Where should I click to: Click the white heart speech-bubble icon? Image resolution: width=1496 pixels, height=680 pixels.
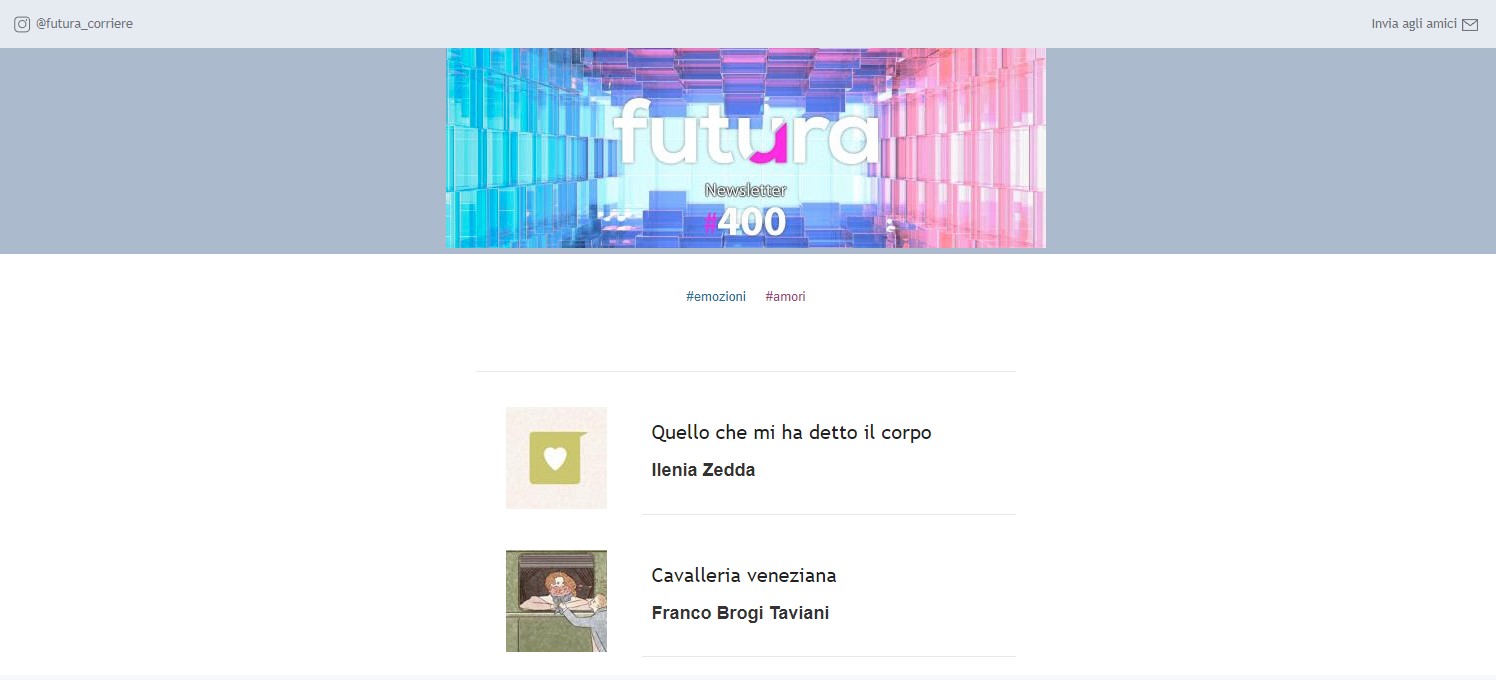point(555,458)
